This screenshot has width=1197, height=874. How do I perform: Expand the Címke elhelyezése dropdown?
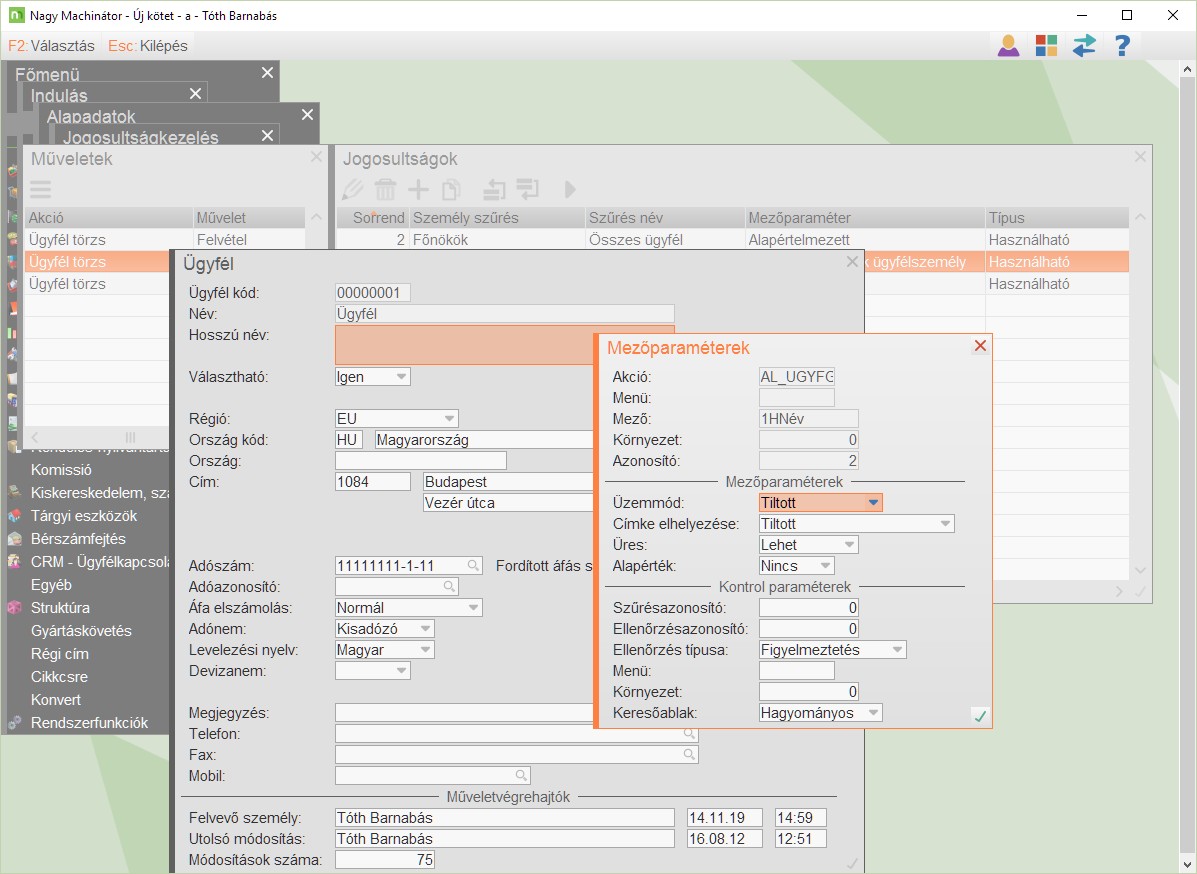[x=944, y=524]
